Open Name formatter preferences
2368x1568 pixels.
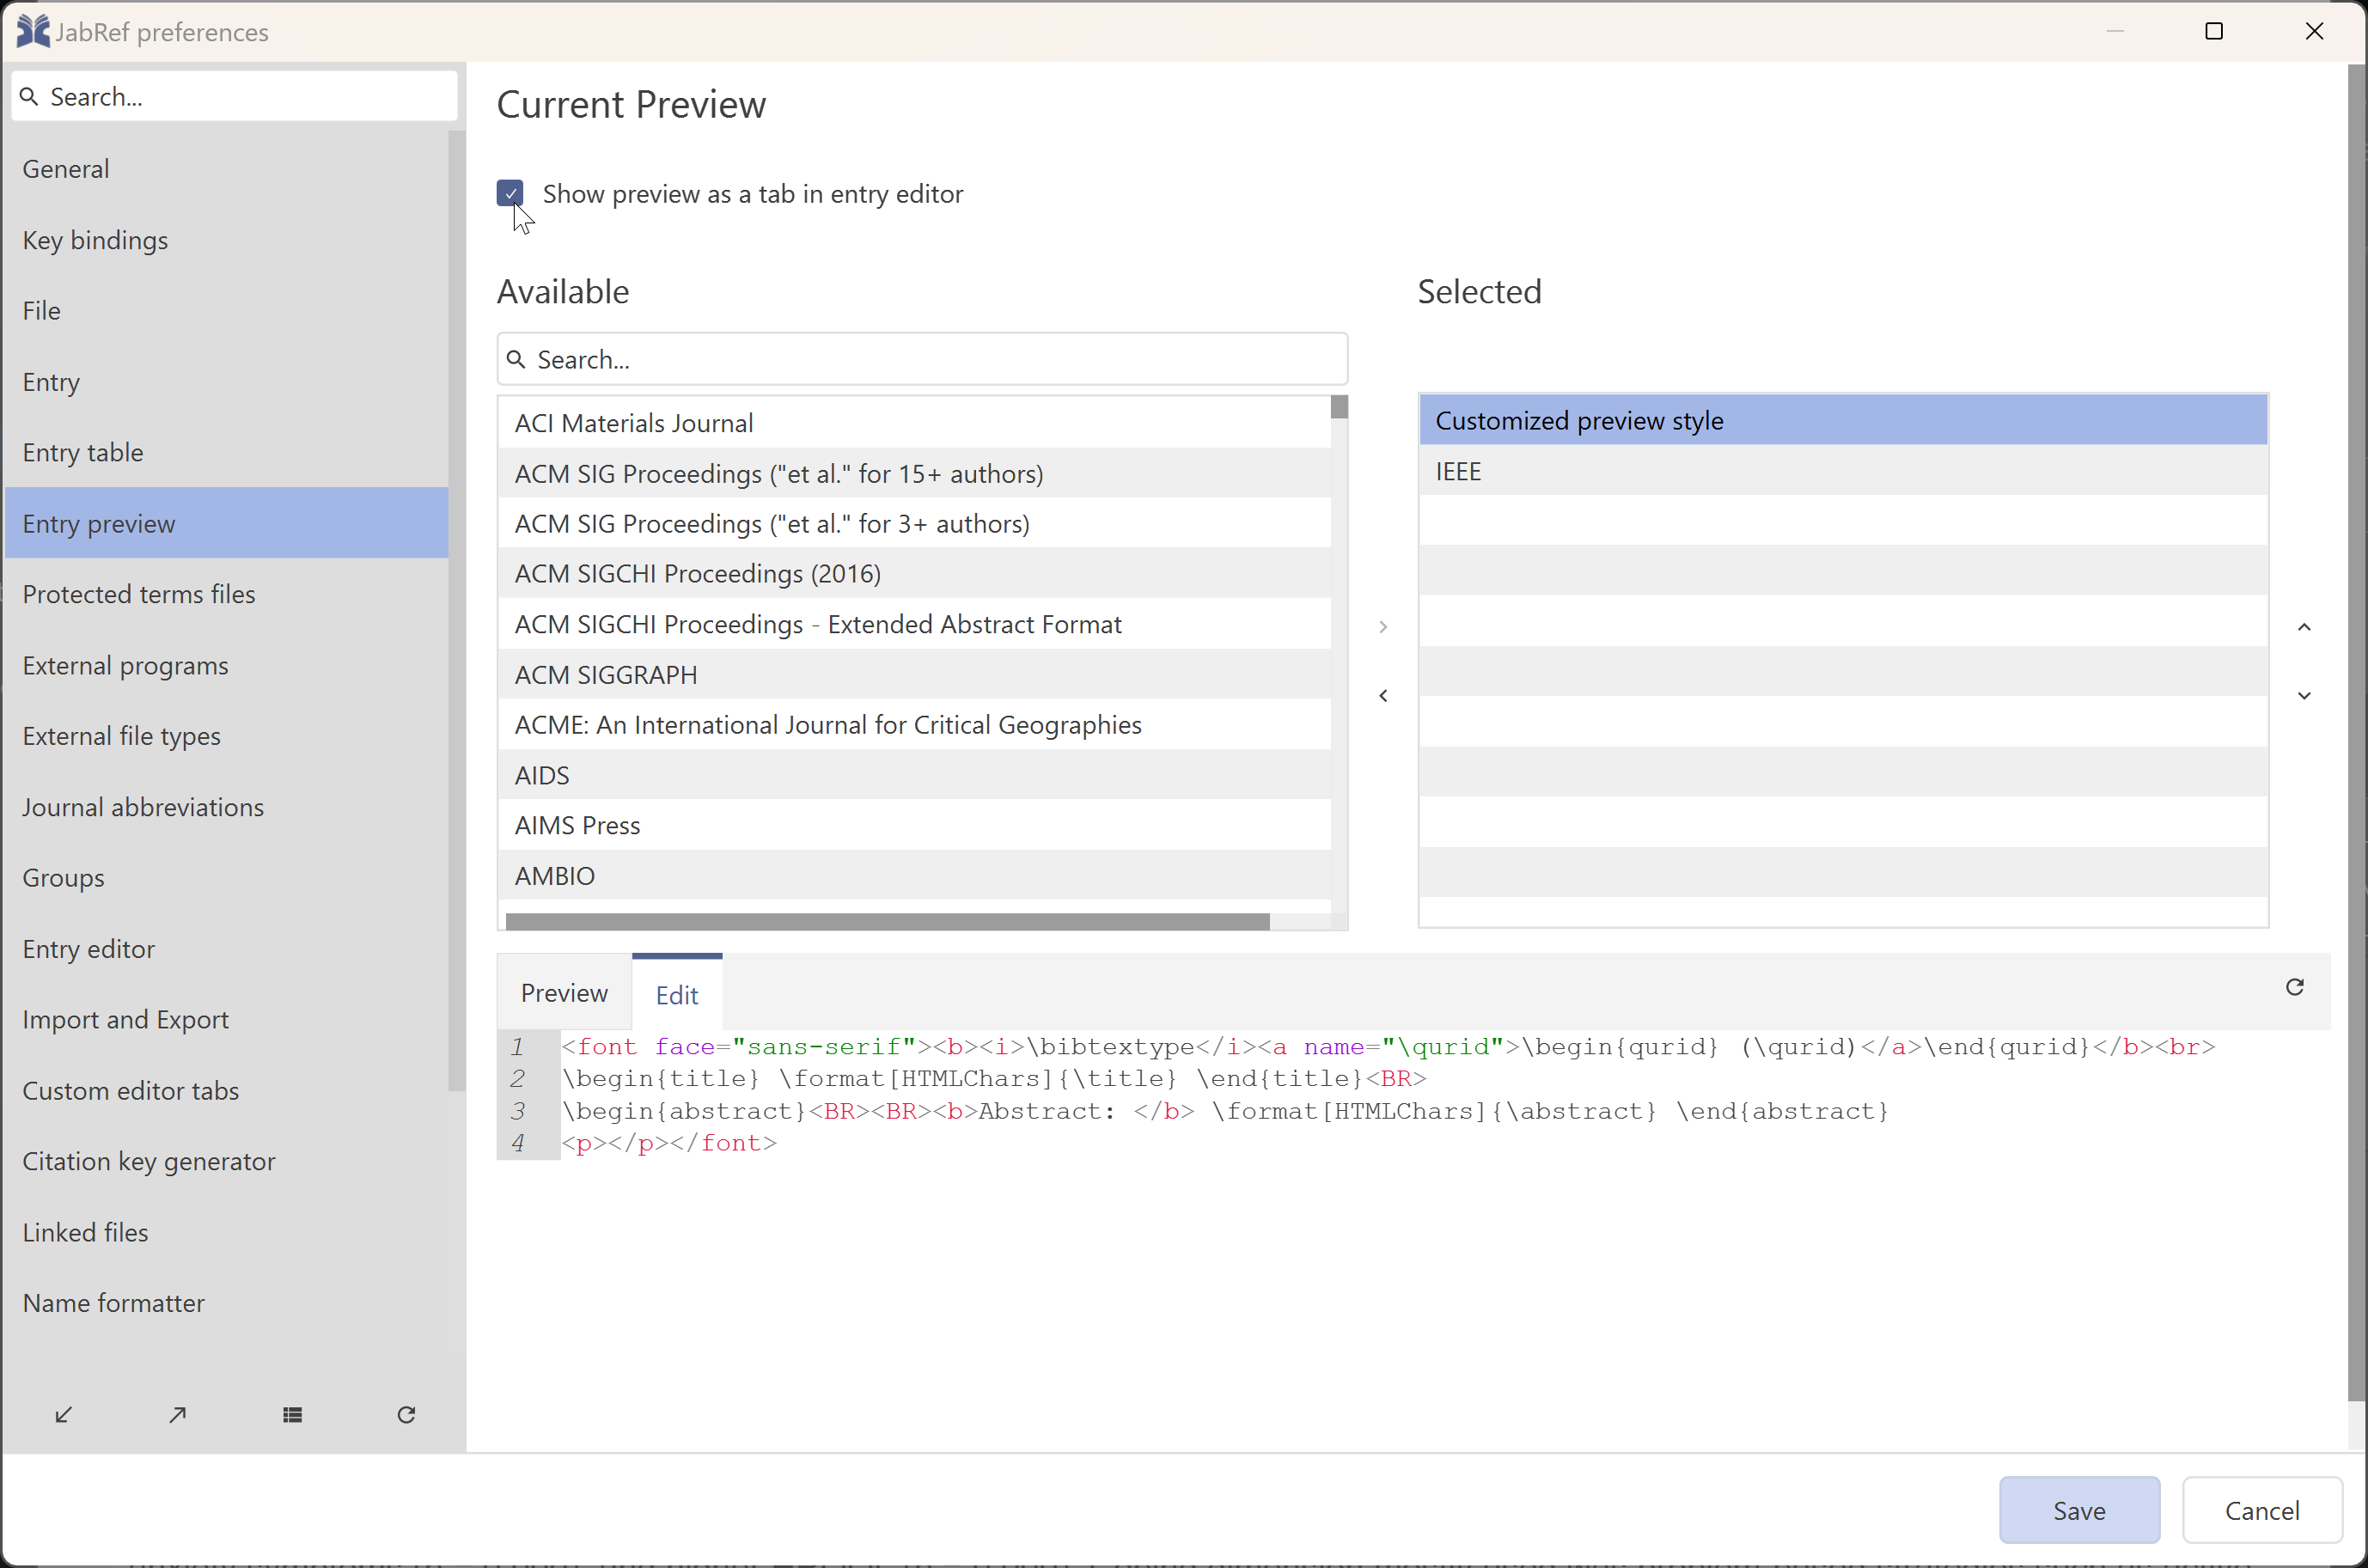pyautogui.click(x=227, y=1303)
